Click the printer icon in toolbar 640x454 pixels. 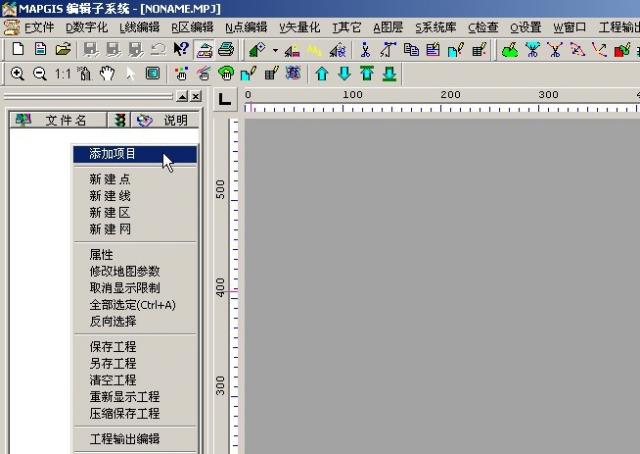click(226, 49)
